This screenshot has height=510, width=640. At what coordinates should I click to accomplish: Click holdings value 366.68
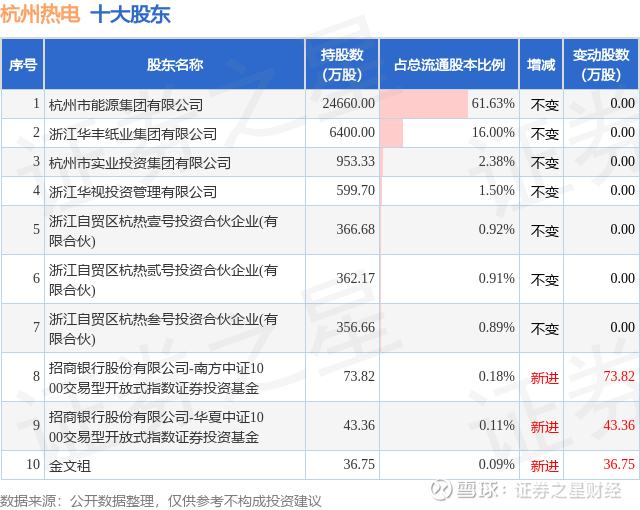tap(356, 229)
